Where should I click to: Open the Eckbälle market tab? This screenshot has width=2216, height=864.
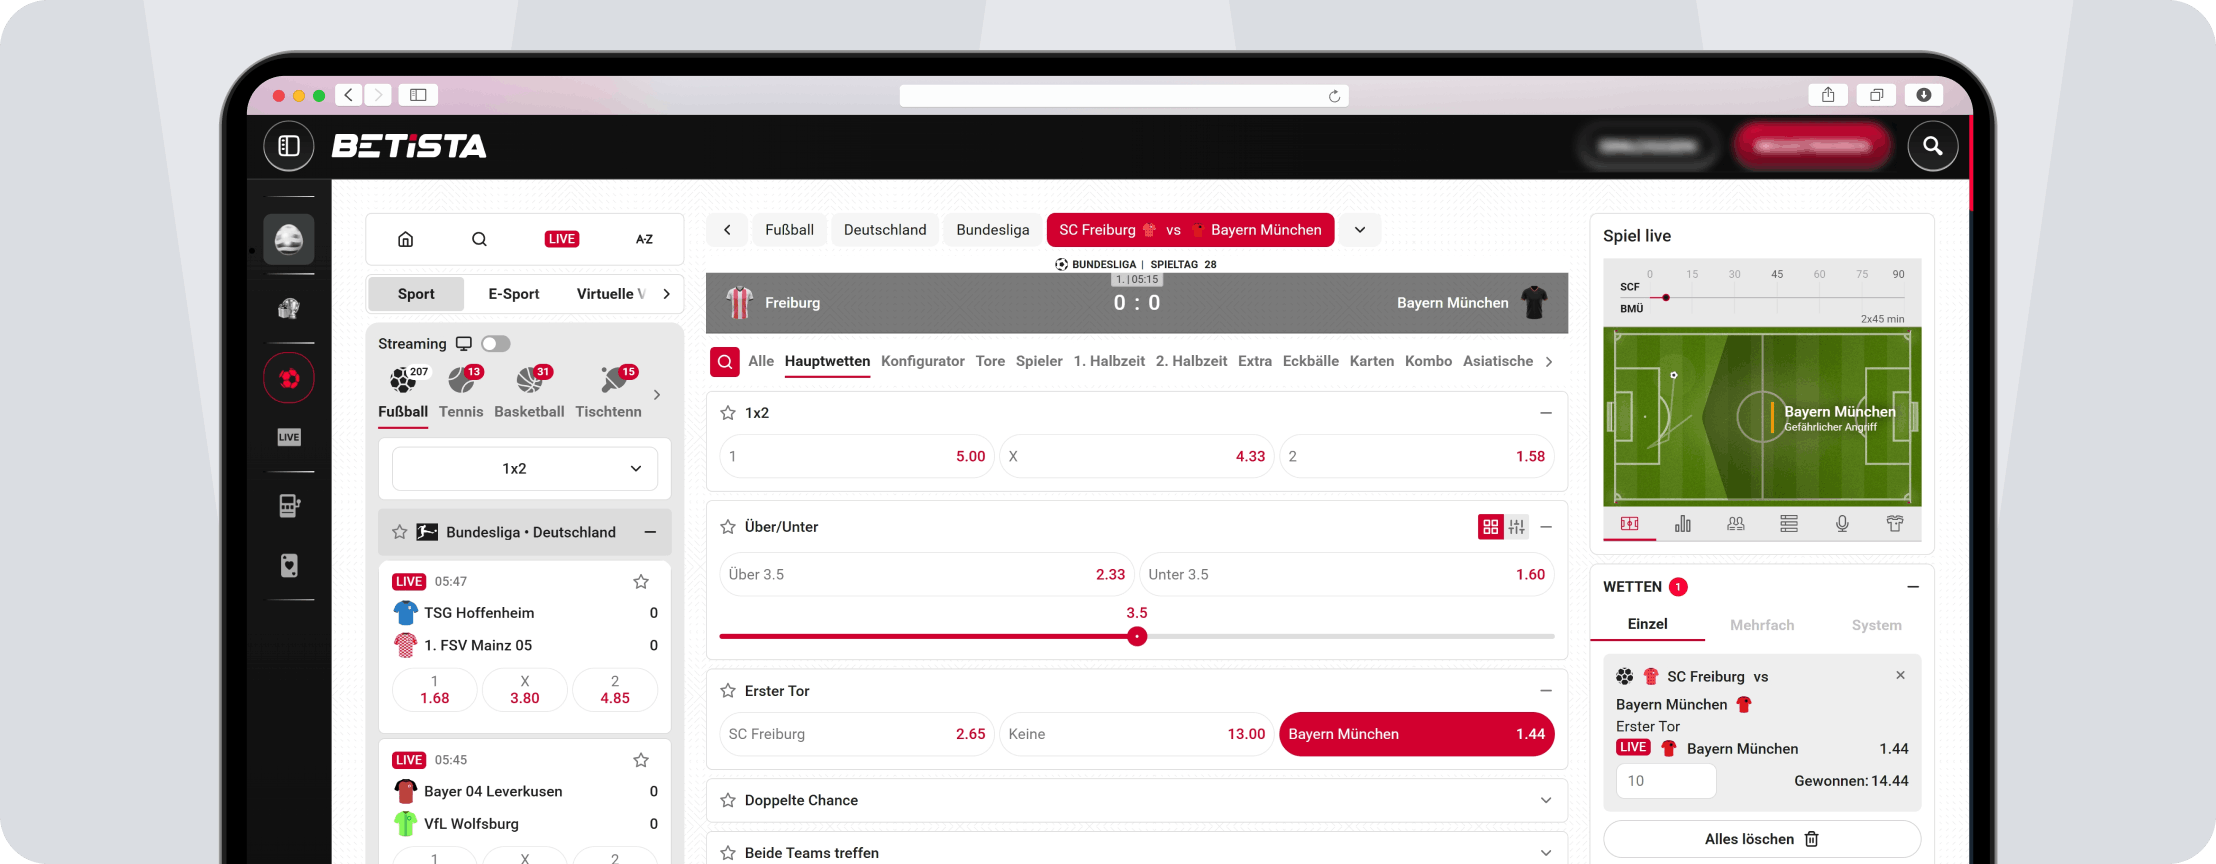1310,362
